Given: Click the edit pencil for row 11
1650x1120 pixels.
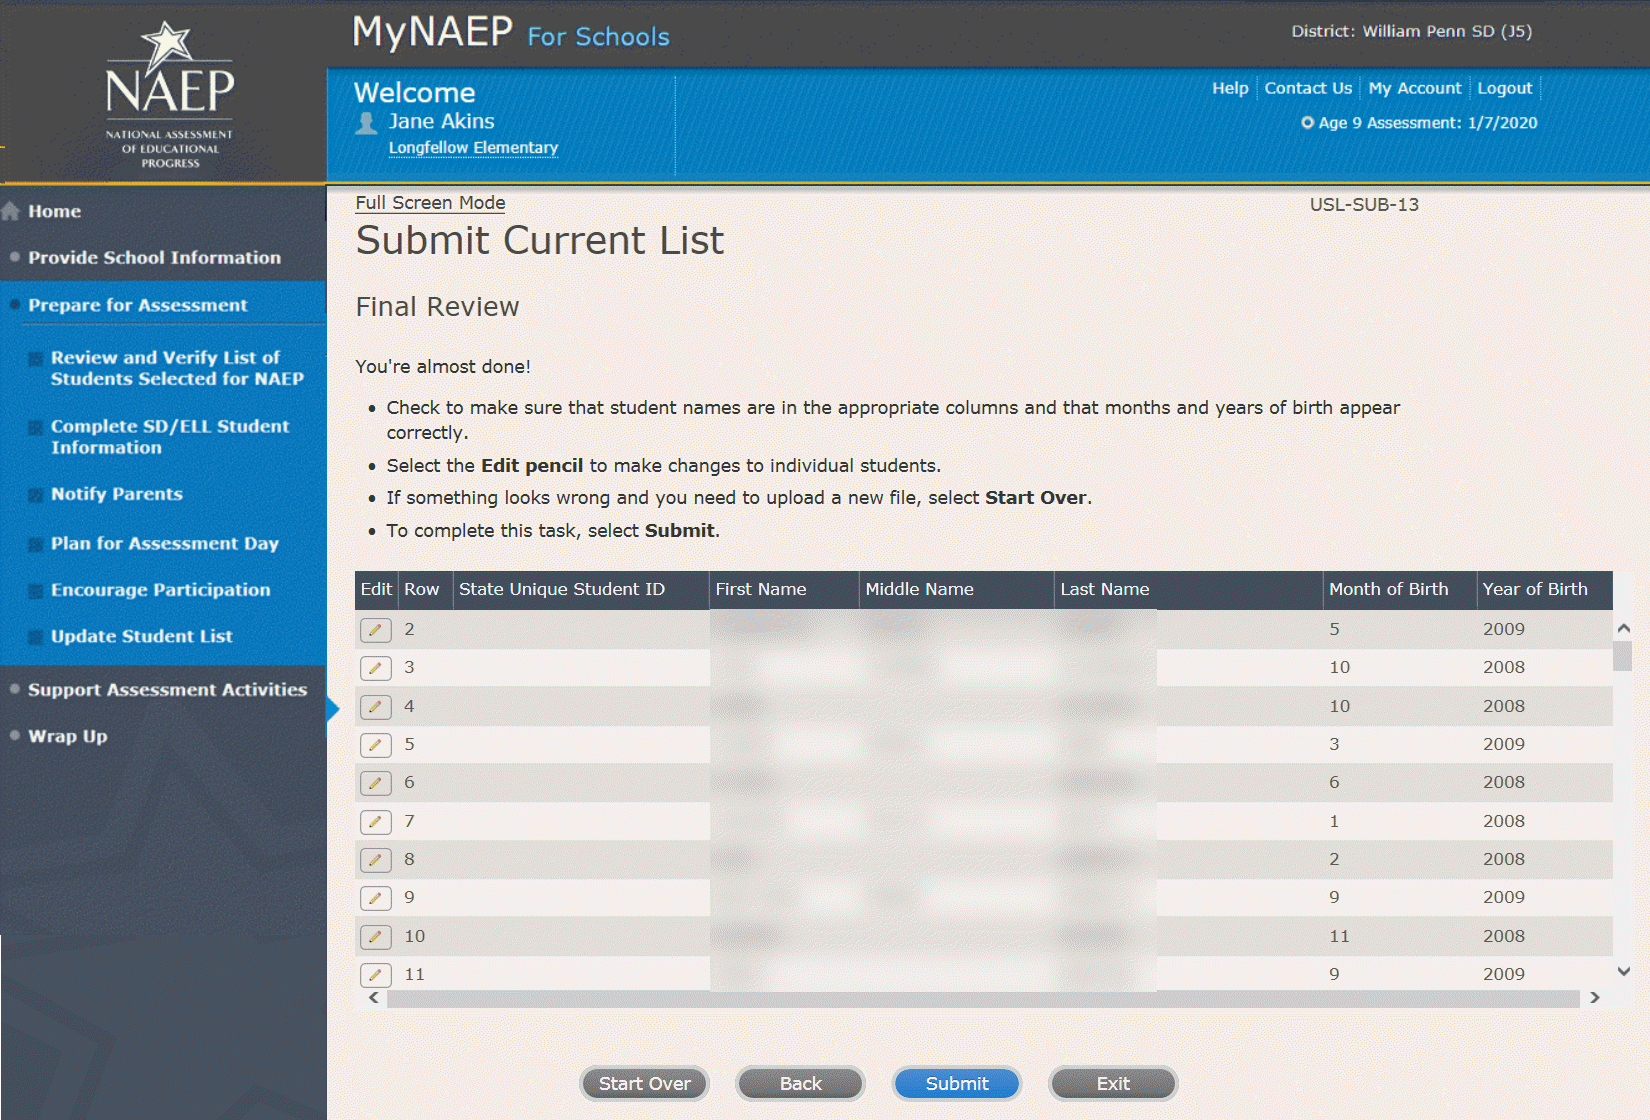Looking at the screenshot, I should [375, 974].
